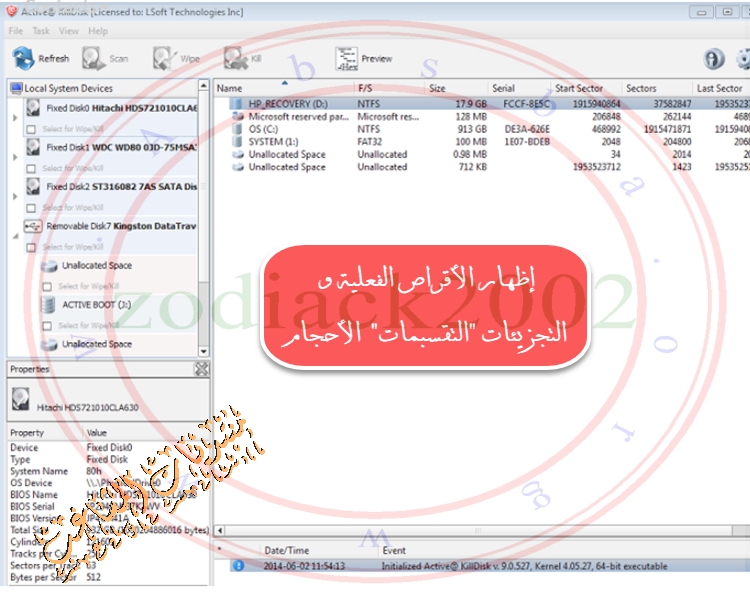Screen dimensions: 750x603
Task: Click the ACTIVE BOOT (J:) volume icon
Action: pyautogui.click(x=48, y=305)
